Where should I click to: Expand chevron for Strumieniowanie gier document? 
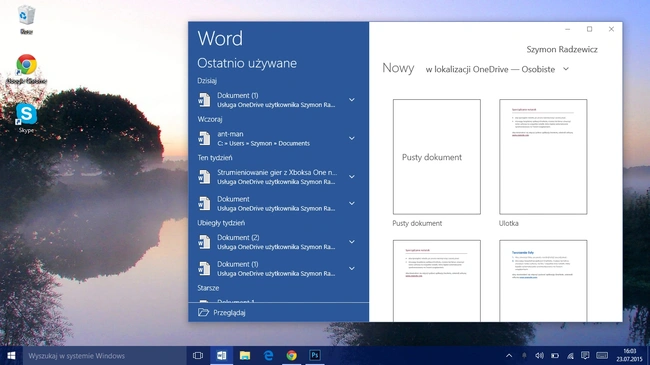(x=352, y=177)
